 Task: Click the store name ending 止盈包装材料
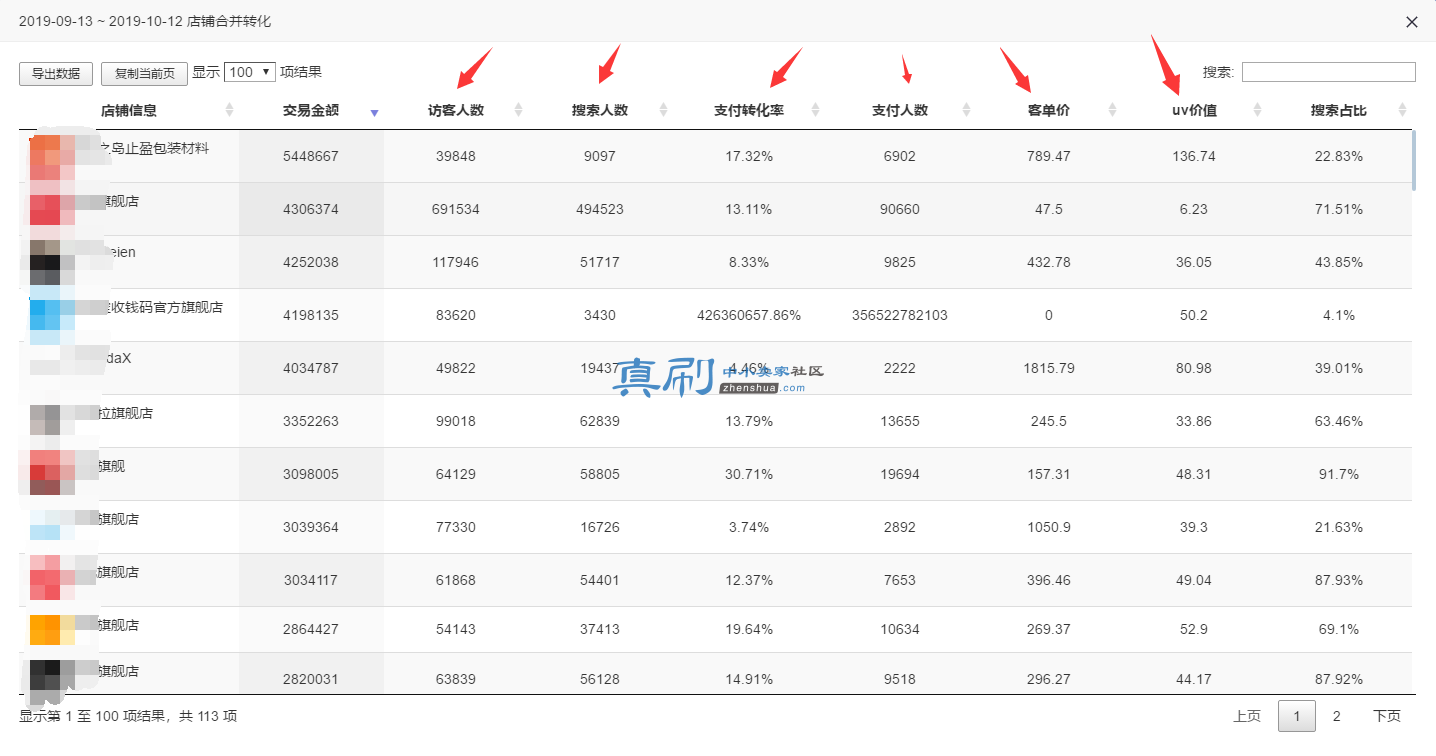(155, 148)
